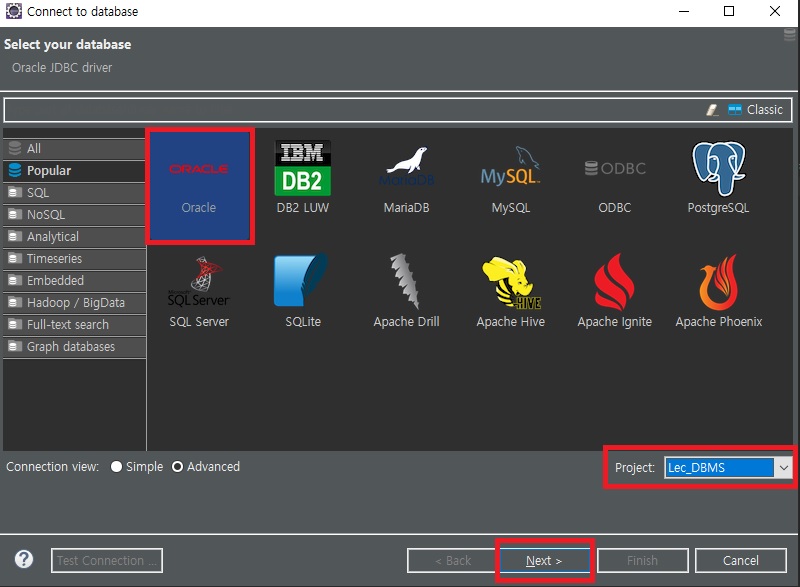Viewport: 800px width, 587px height.
Task: Choose the Apache Drill driver
Action: point(406,292)
